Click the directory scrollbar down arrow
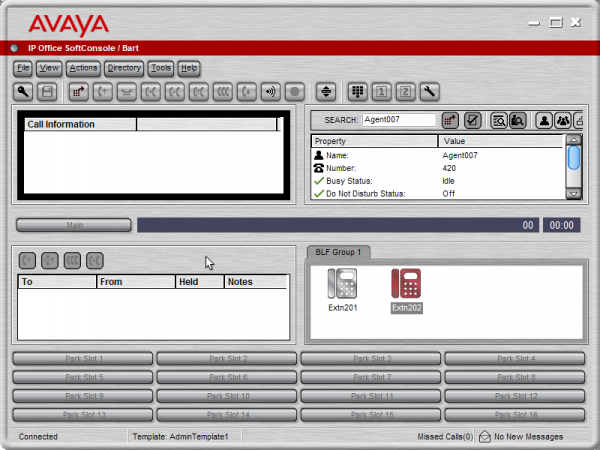The image size is (600, 450). (x=574, y=194)
